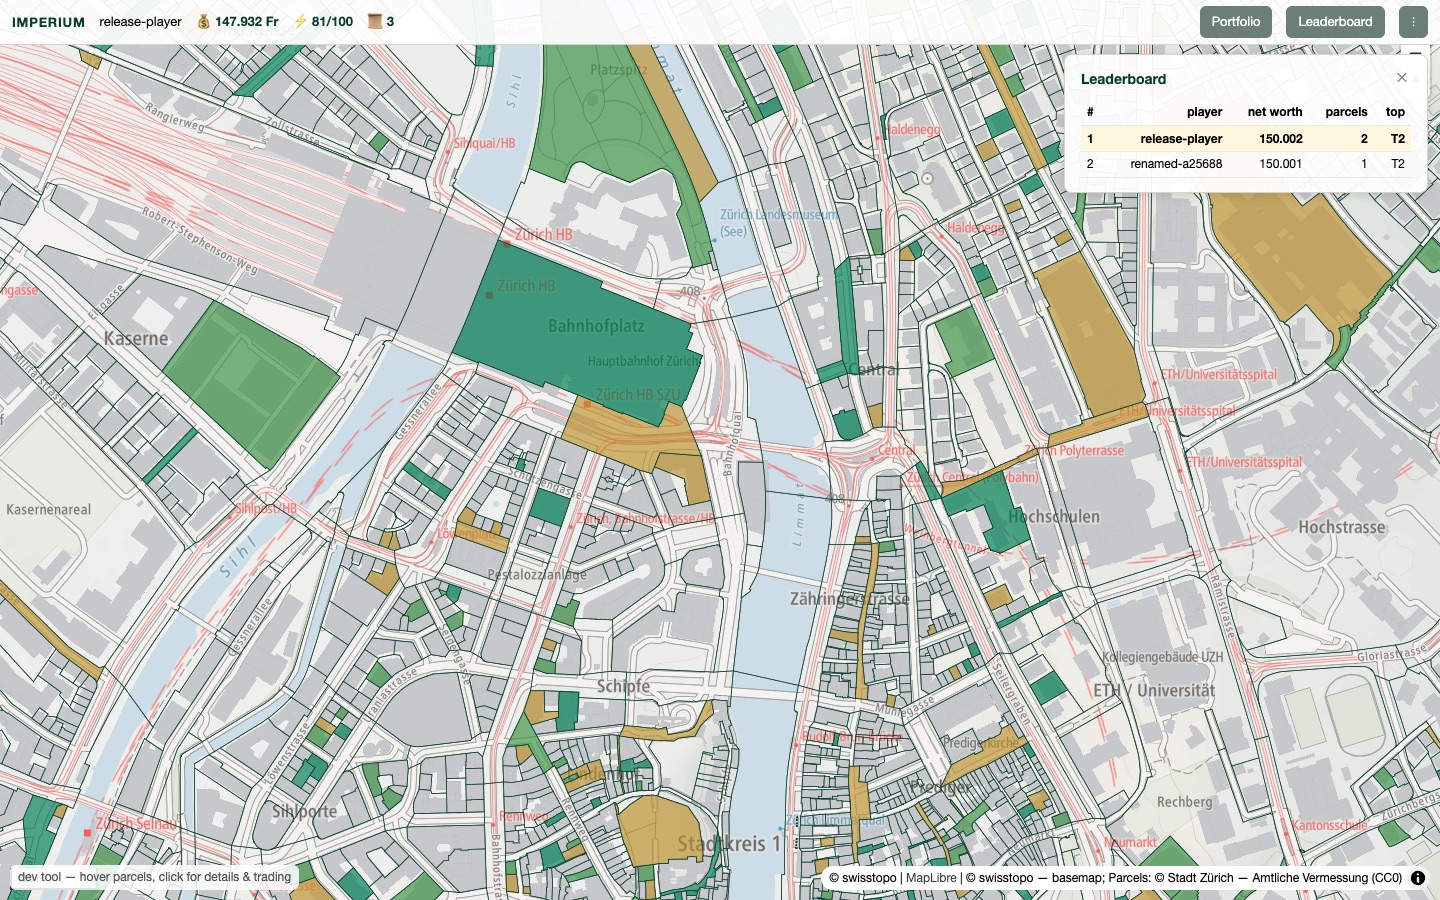The image size is (1440, 900).
Task: Click the Zürich Selnau station label
Action: (136, 824)
